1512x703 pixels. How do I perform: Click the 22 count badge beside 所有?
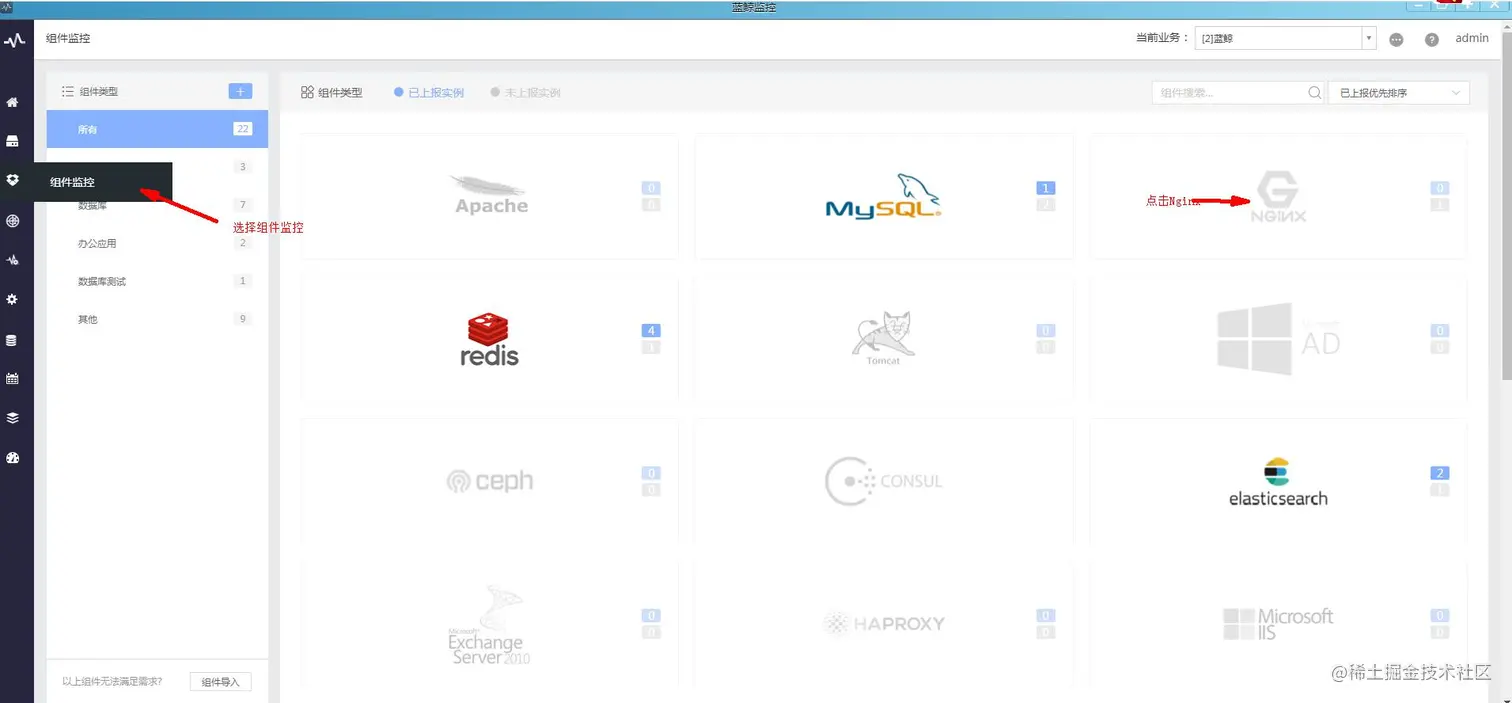pyautogui.click(x=242, y=129)
